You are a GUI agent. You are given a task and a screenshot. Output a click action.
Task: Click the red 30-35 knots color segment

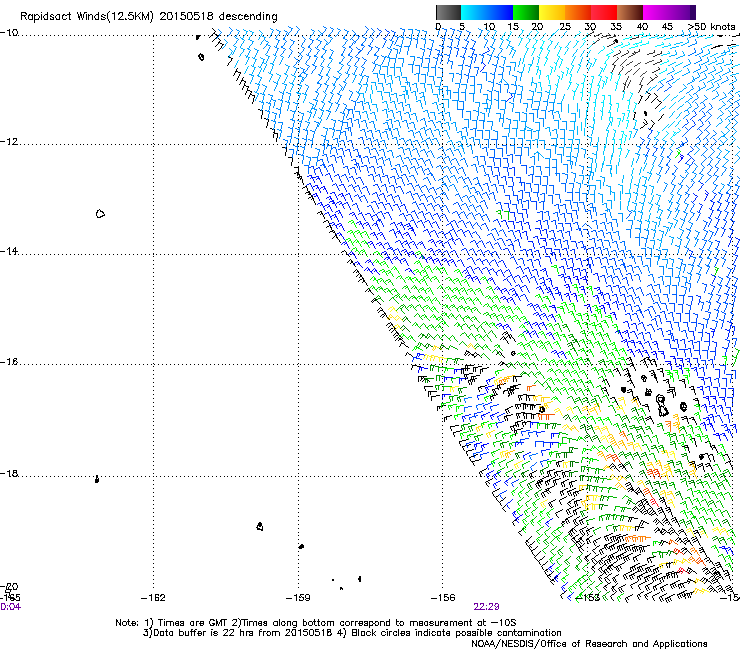(x=604, y=12)
